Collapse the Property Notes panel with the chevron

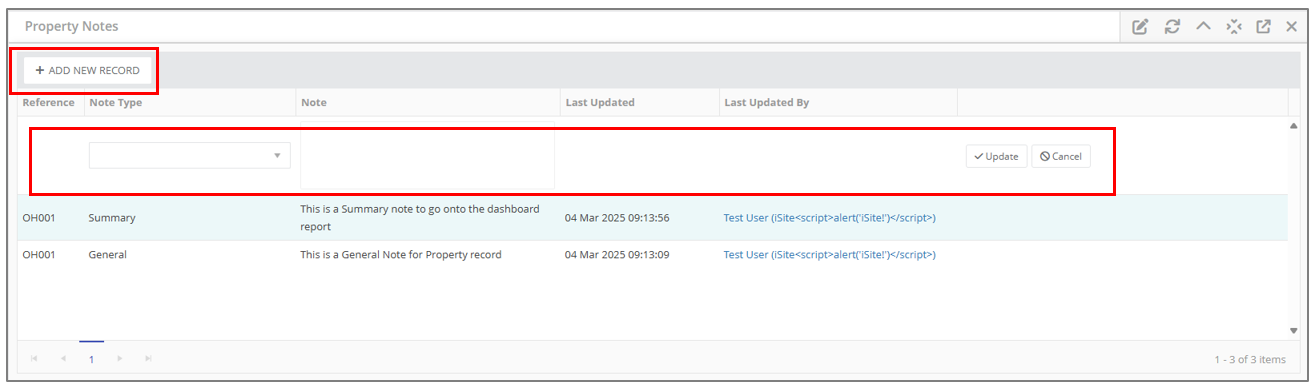click(1203, 26)
